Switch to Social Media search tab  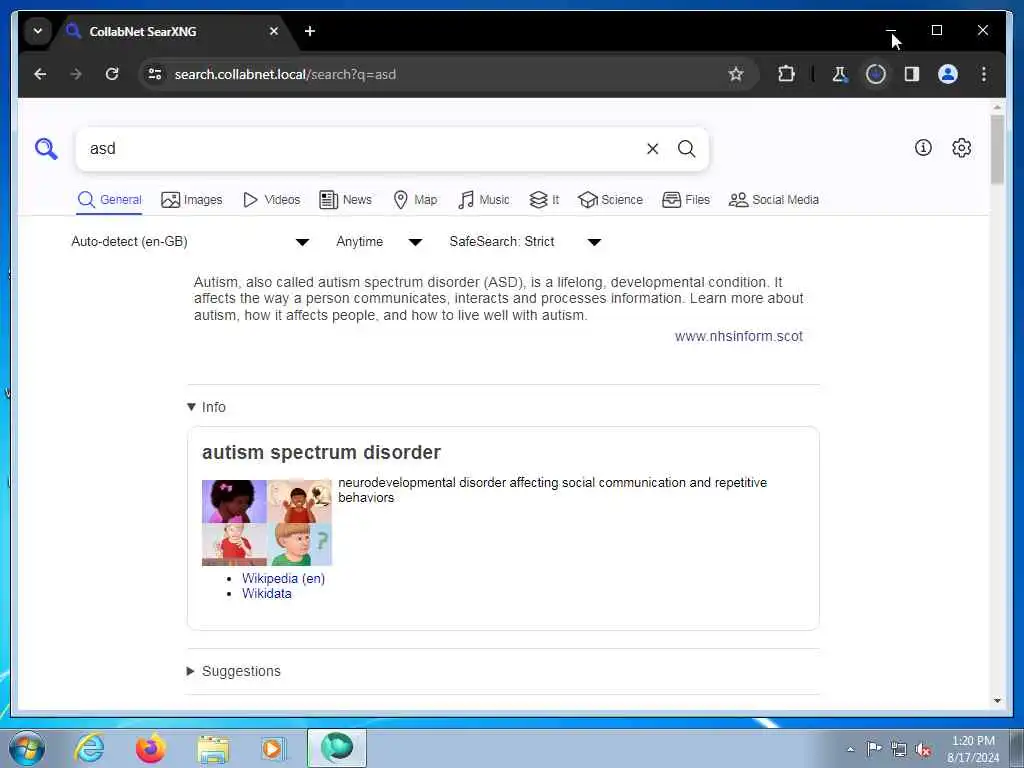click(774, 200)
